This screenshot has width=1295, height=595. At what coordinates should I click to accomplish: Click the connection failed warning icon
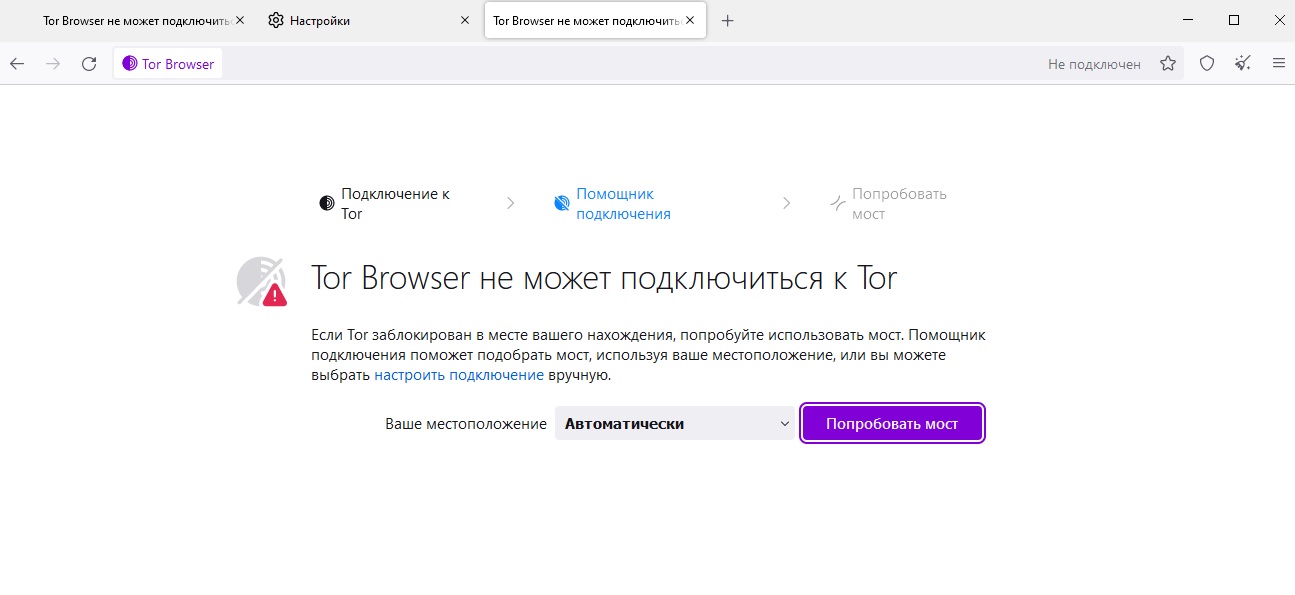[262, 281]
